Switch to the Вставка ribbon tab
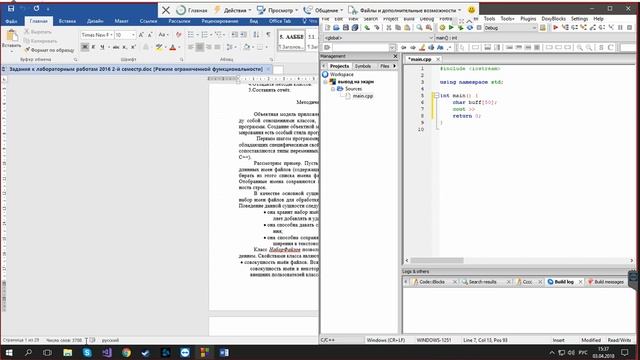Image resolution: width=640 pixels, height=360 pixels. [67, 21]
